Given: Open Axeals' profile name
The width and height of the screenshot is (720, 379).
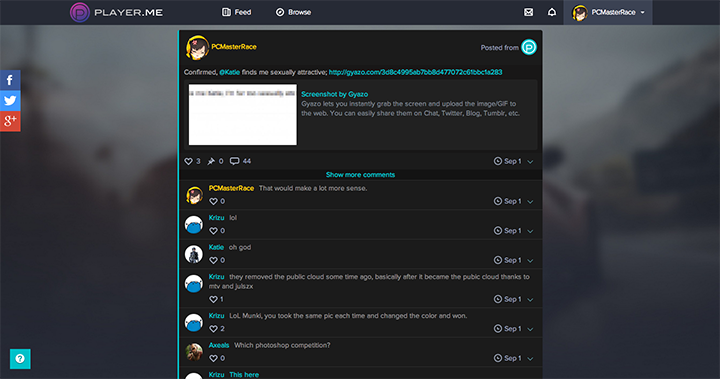Looking at the screenshot, I should (x=219, y=345).
